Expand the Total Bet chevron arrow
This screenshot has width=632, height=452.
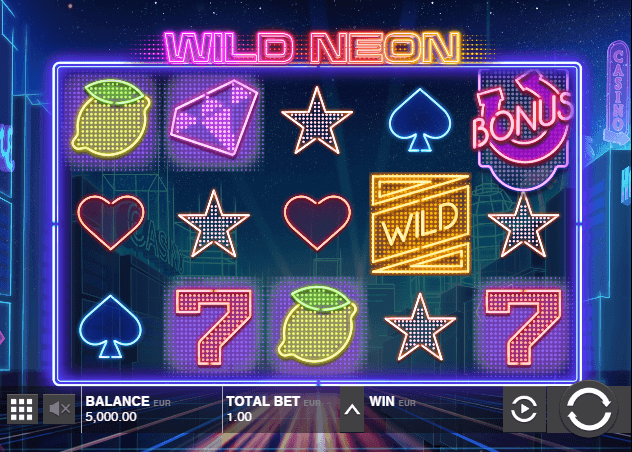tap(352, 410)
